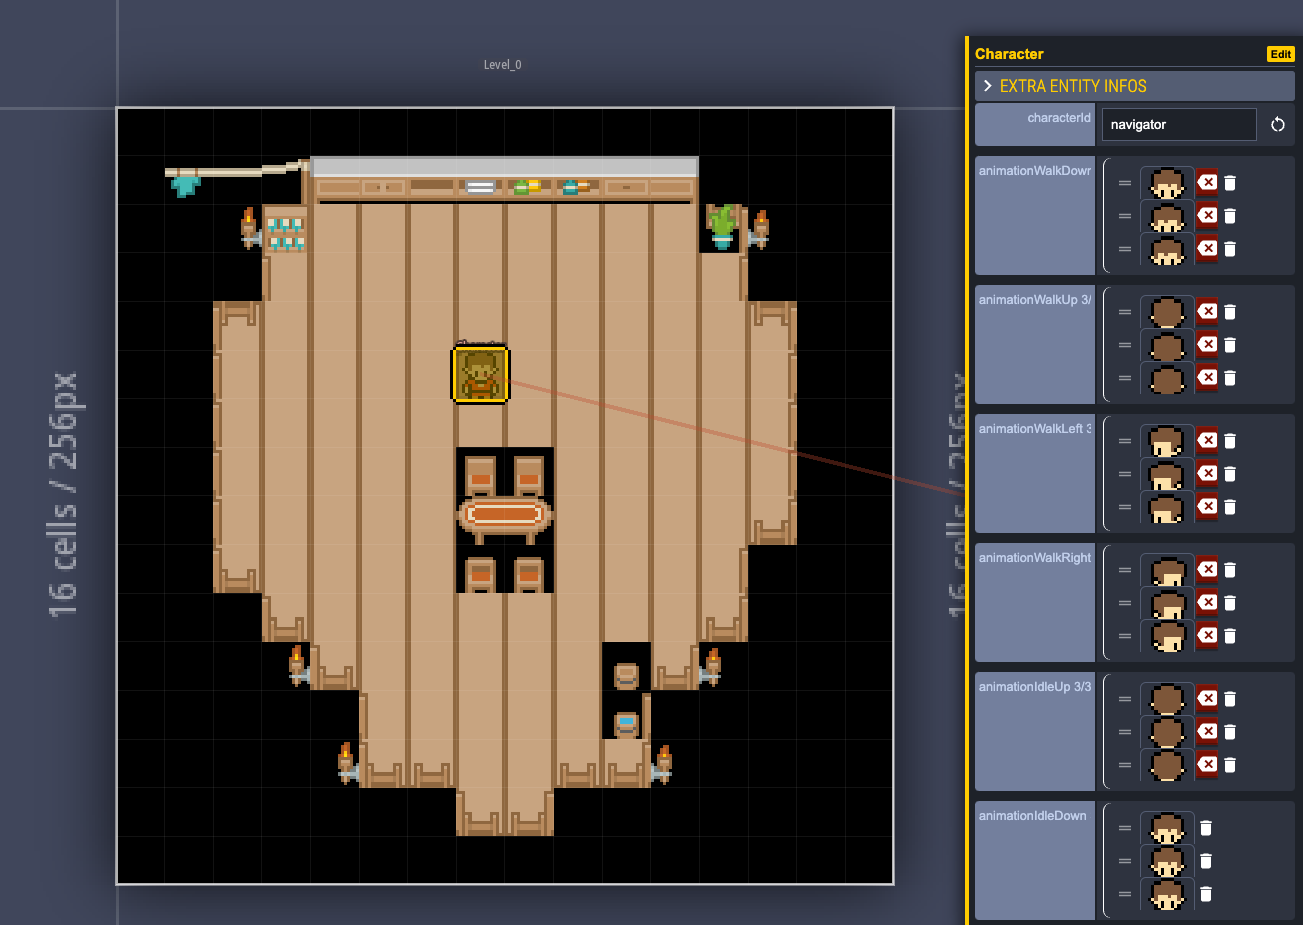Screen dimensions: 1303x925
Task: Click the first animationWalkDown tile thumbnail
Action: click(1167, 182)
